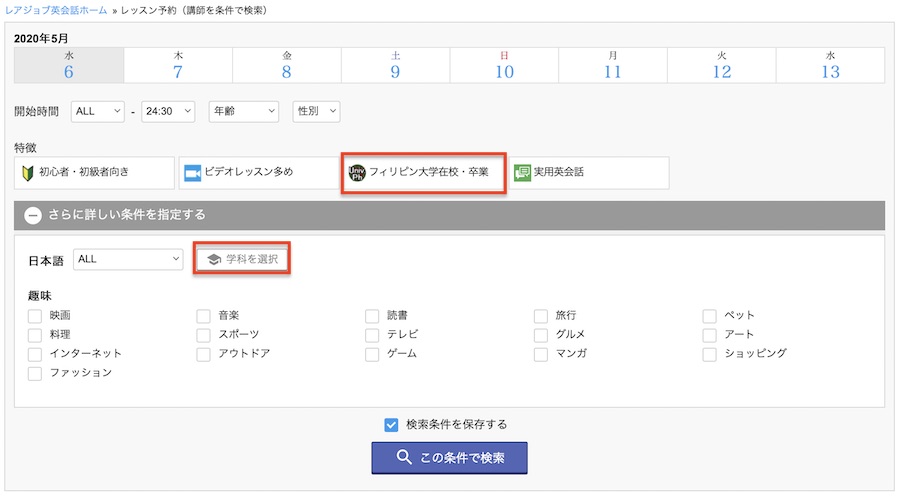The image size is (900, 499).
Task: Expand the 年齢 age dropdown
Action: 243,111
